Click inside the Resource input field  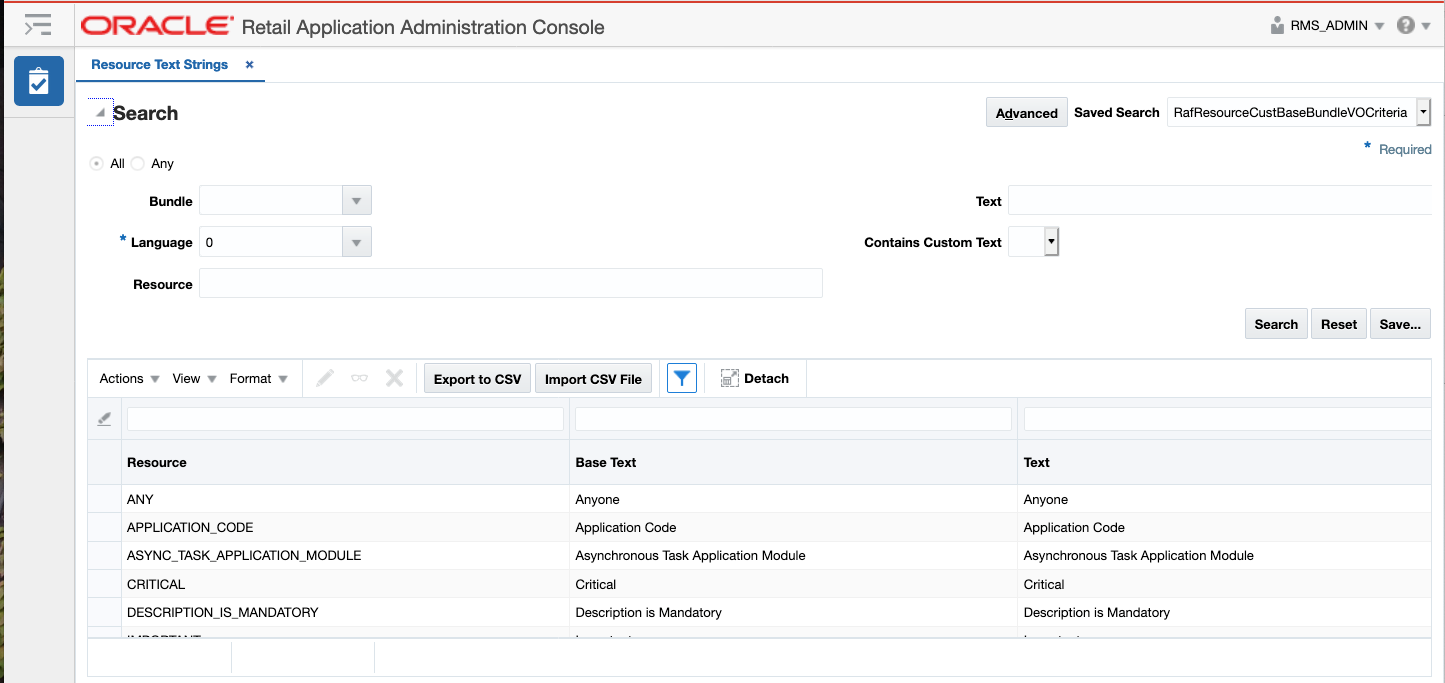(x=510, y=283)
